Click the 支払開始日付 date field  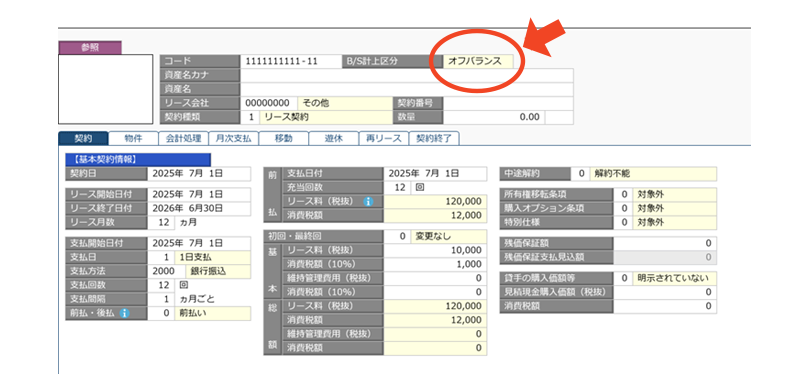199,243
